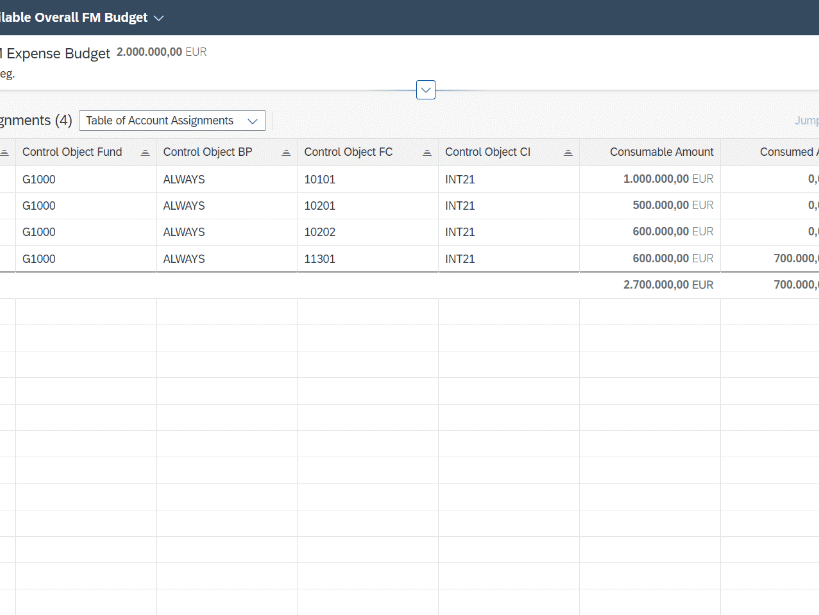
Task: Open the Available Overall FM Budget title dropdown
Action: [x=159, y=18]
